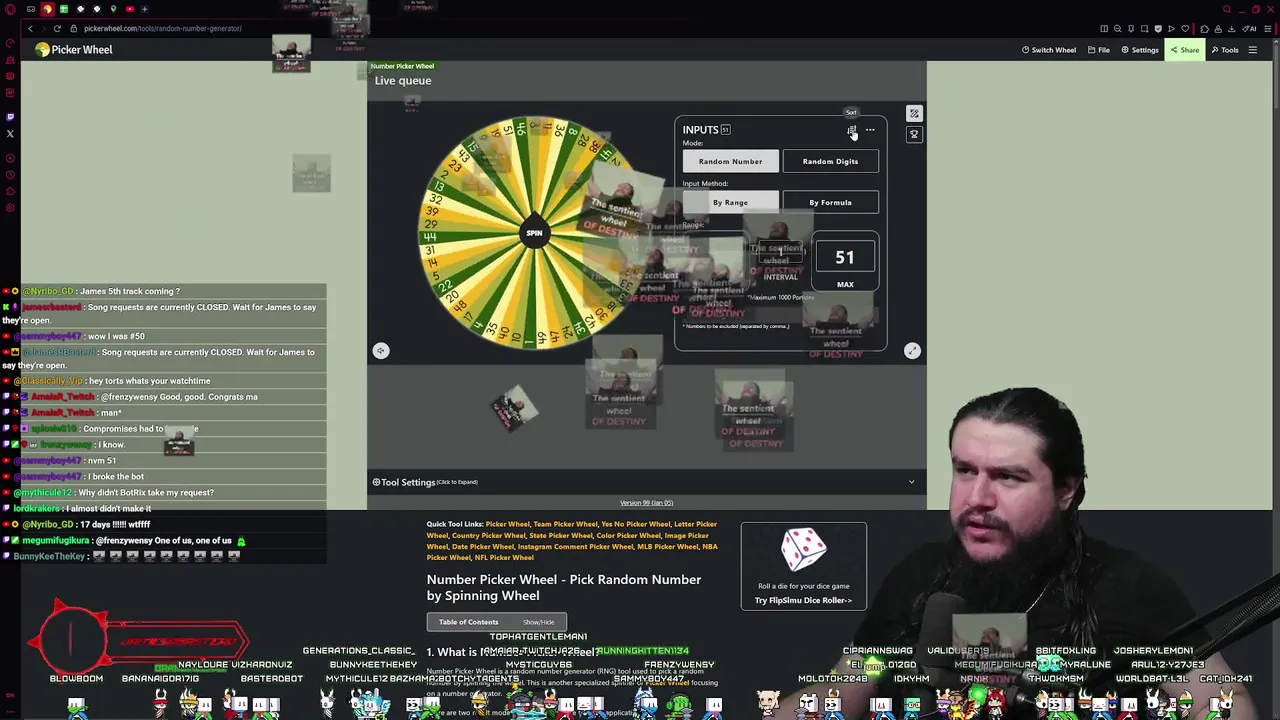Select Random Digits mode
Viewport: 1280px width, 720px height.
point(830,161)
